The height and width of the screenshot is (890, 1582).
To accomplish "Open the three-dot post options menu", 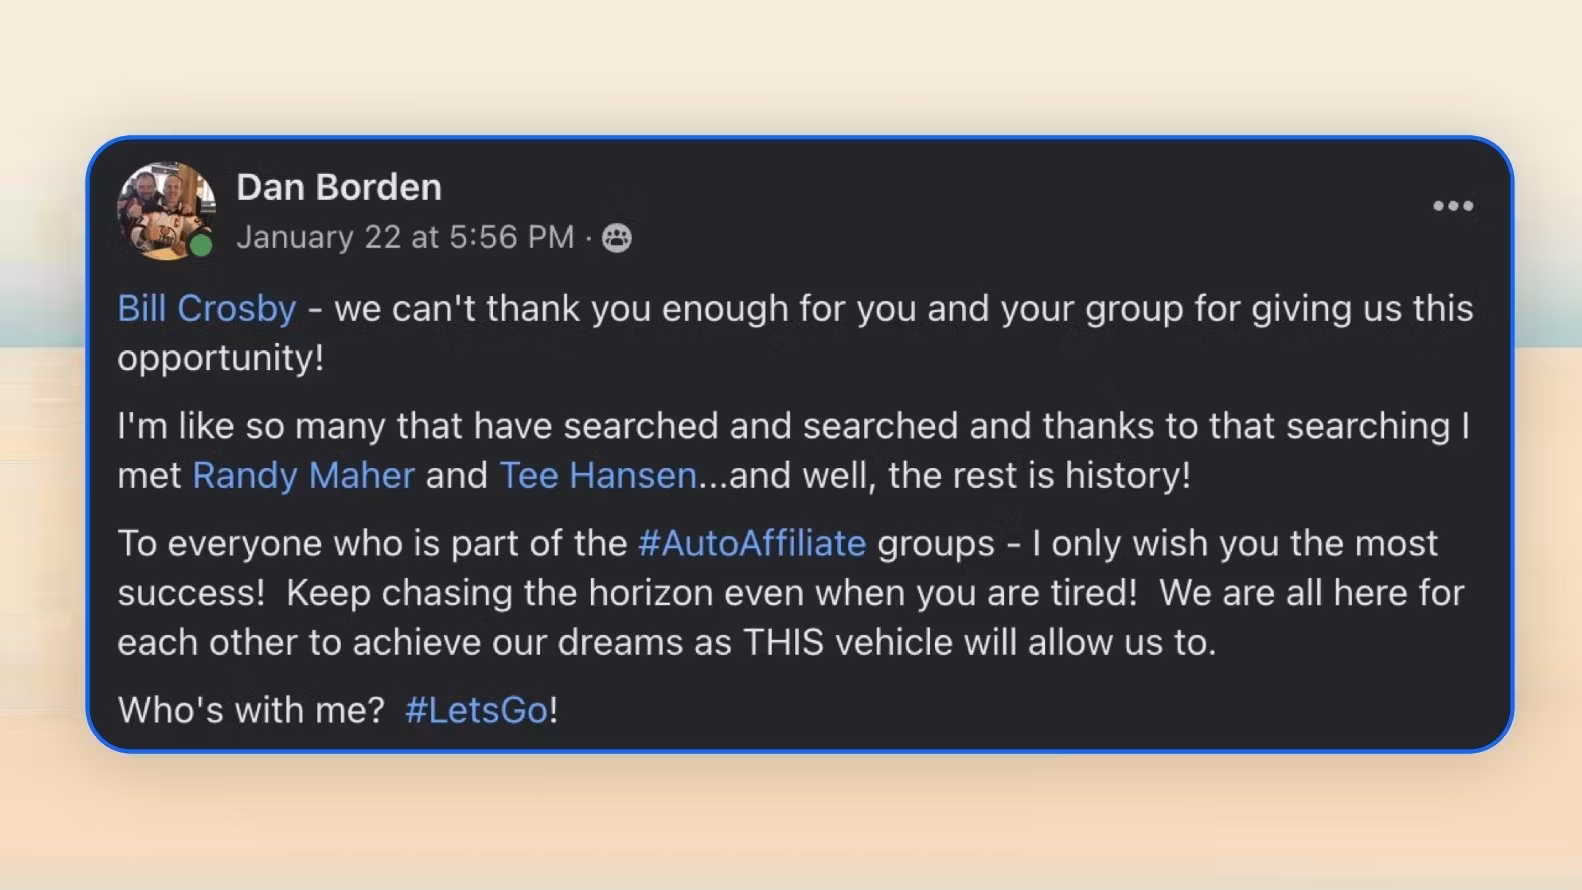I will (x=1452, y=206).
